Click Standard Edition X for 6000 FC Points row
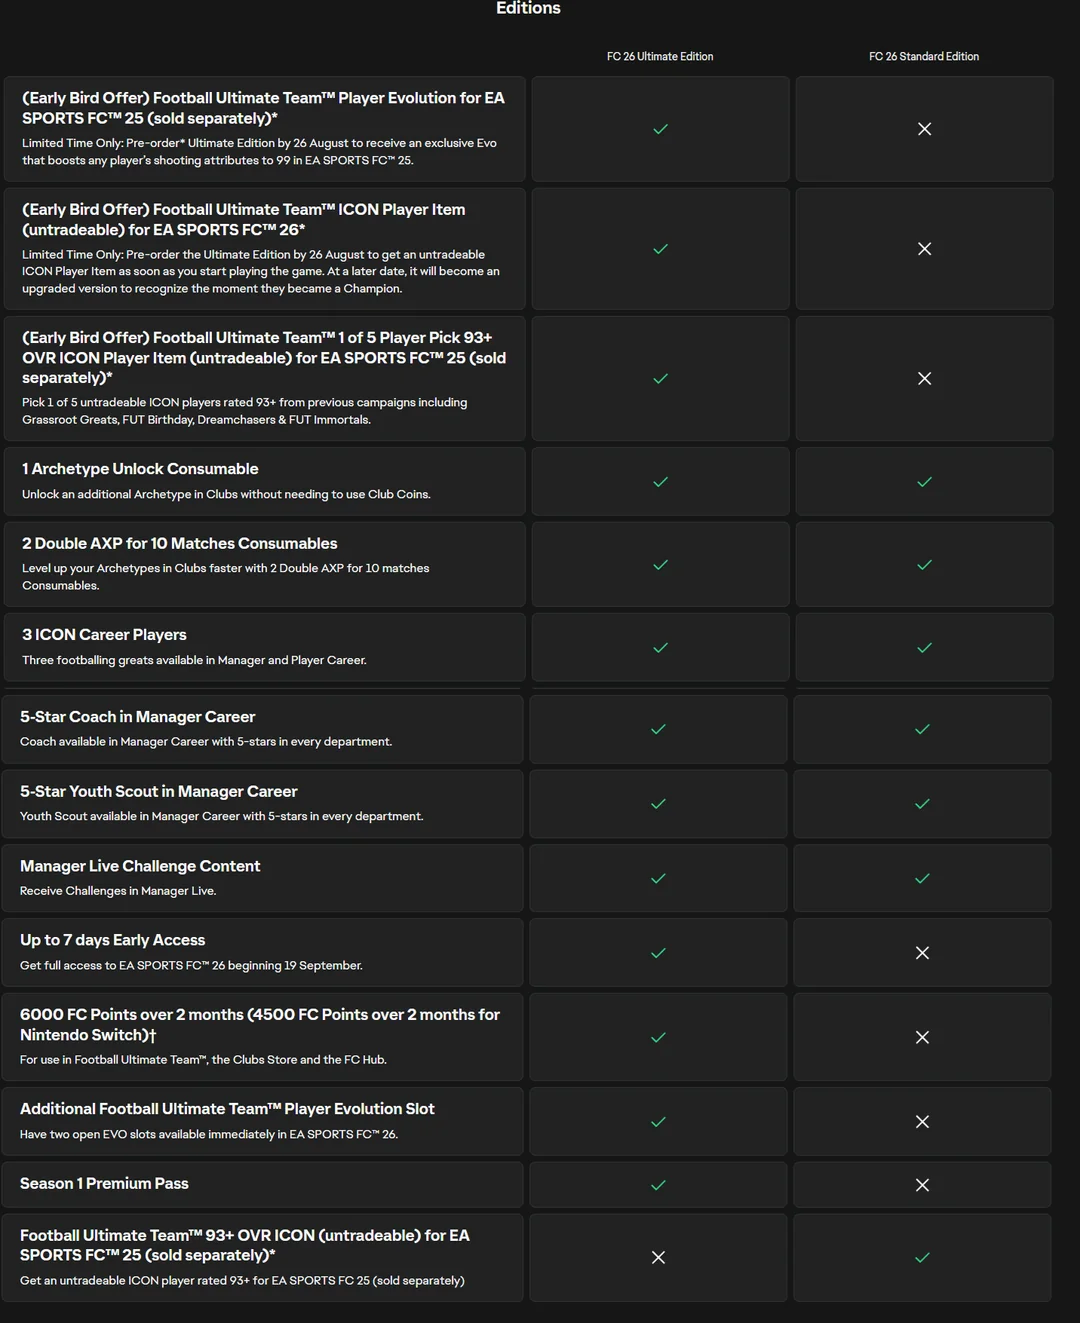The width and height of the screenshot is (1080, 1323). point(922,1037)
